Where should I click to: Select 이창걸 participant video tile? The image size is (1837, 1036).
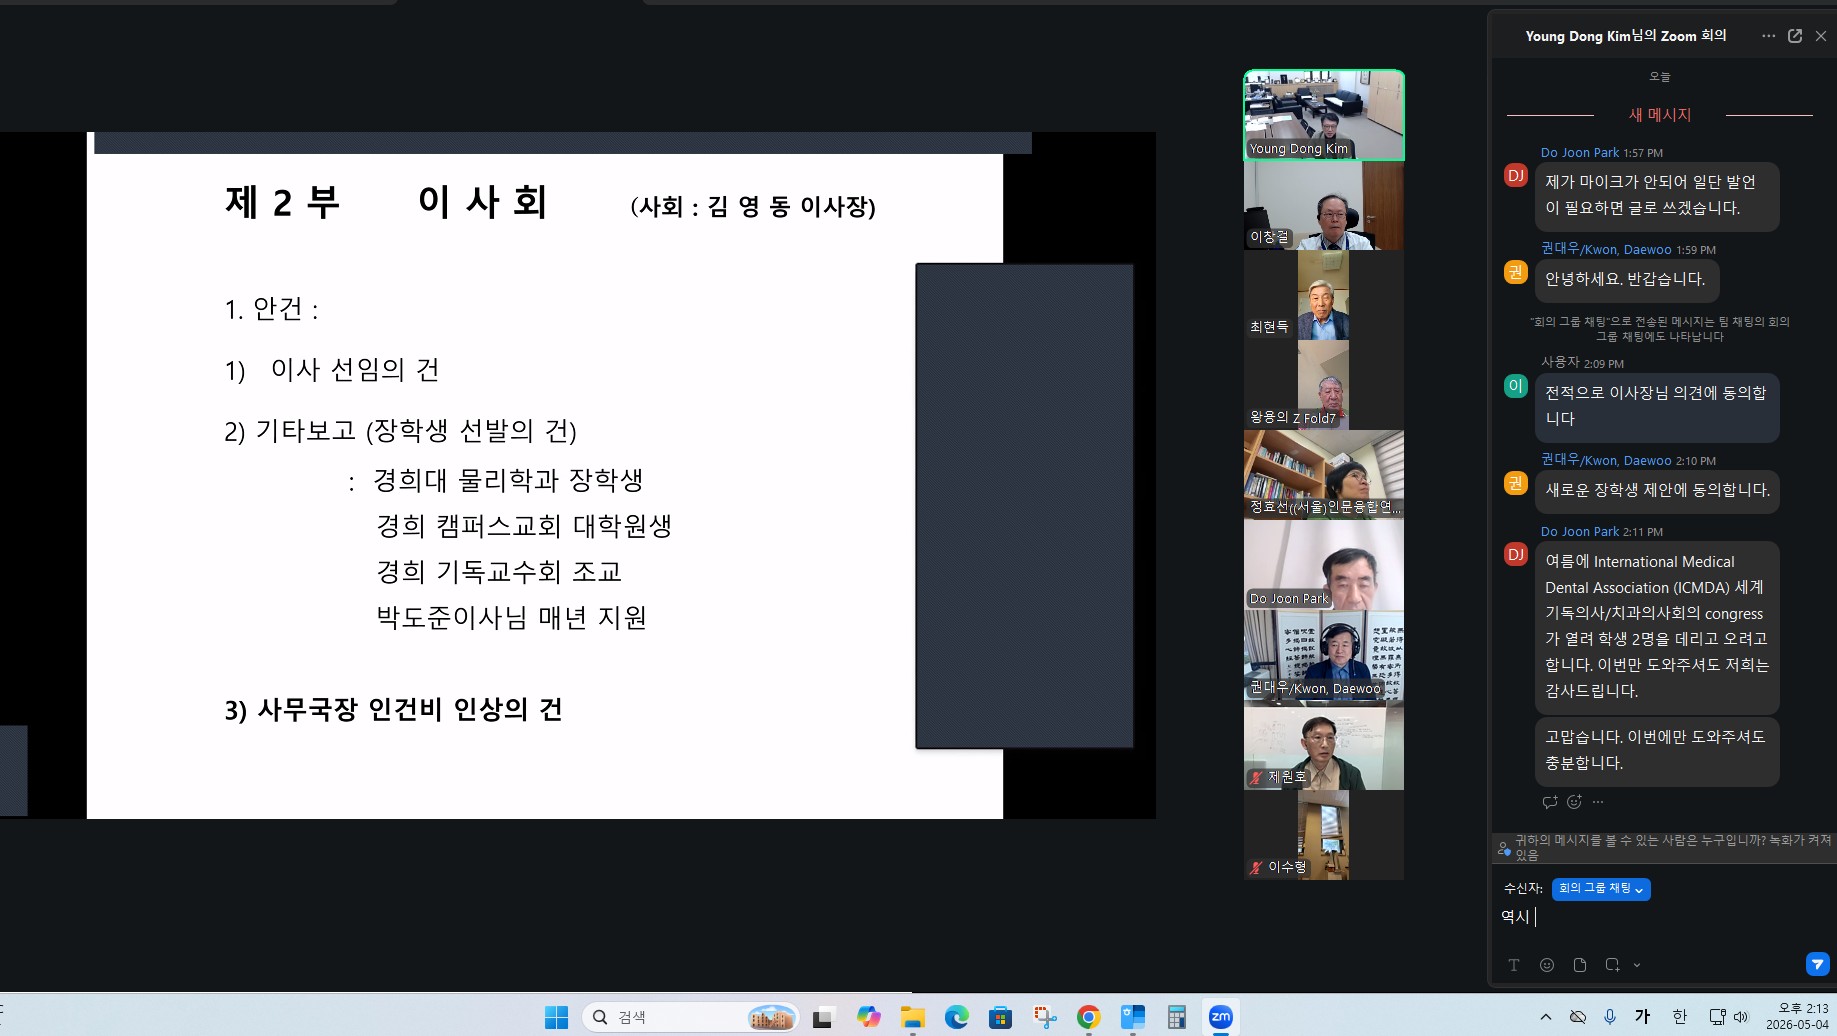1324,205
